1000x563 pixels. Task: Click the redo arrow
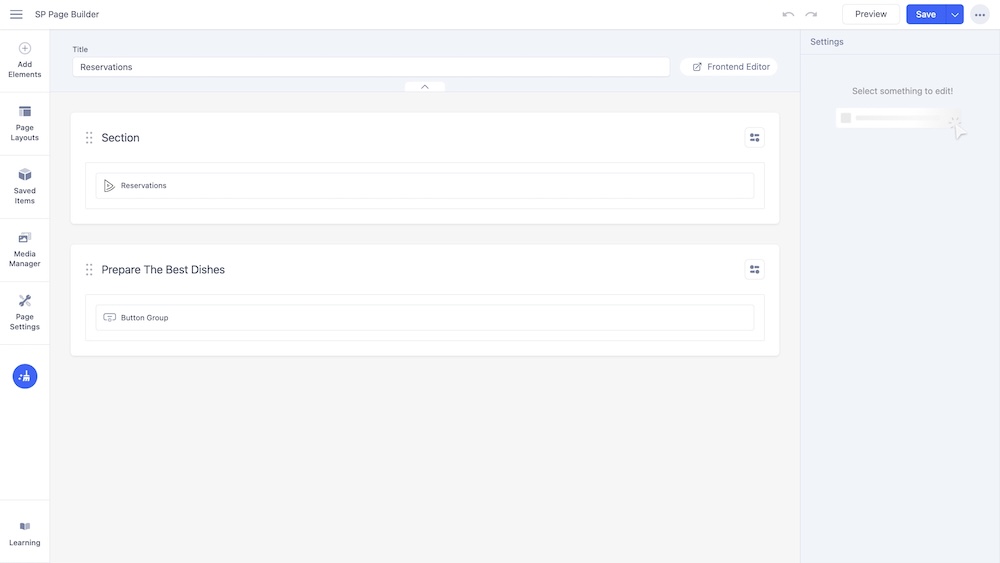(x=811, y=14)
